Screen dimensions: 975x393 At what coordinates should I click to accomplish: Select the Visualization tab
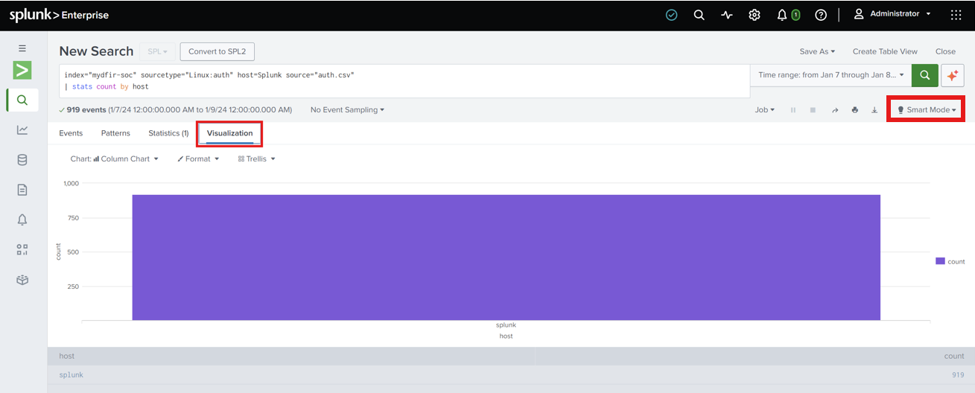coord(229,133)
